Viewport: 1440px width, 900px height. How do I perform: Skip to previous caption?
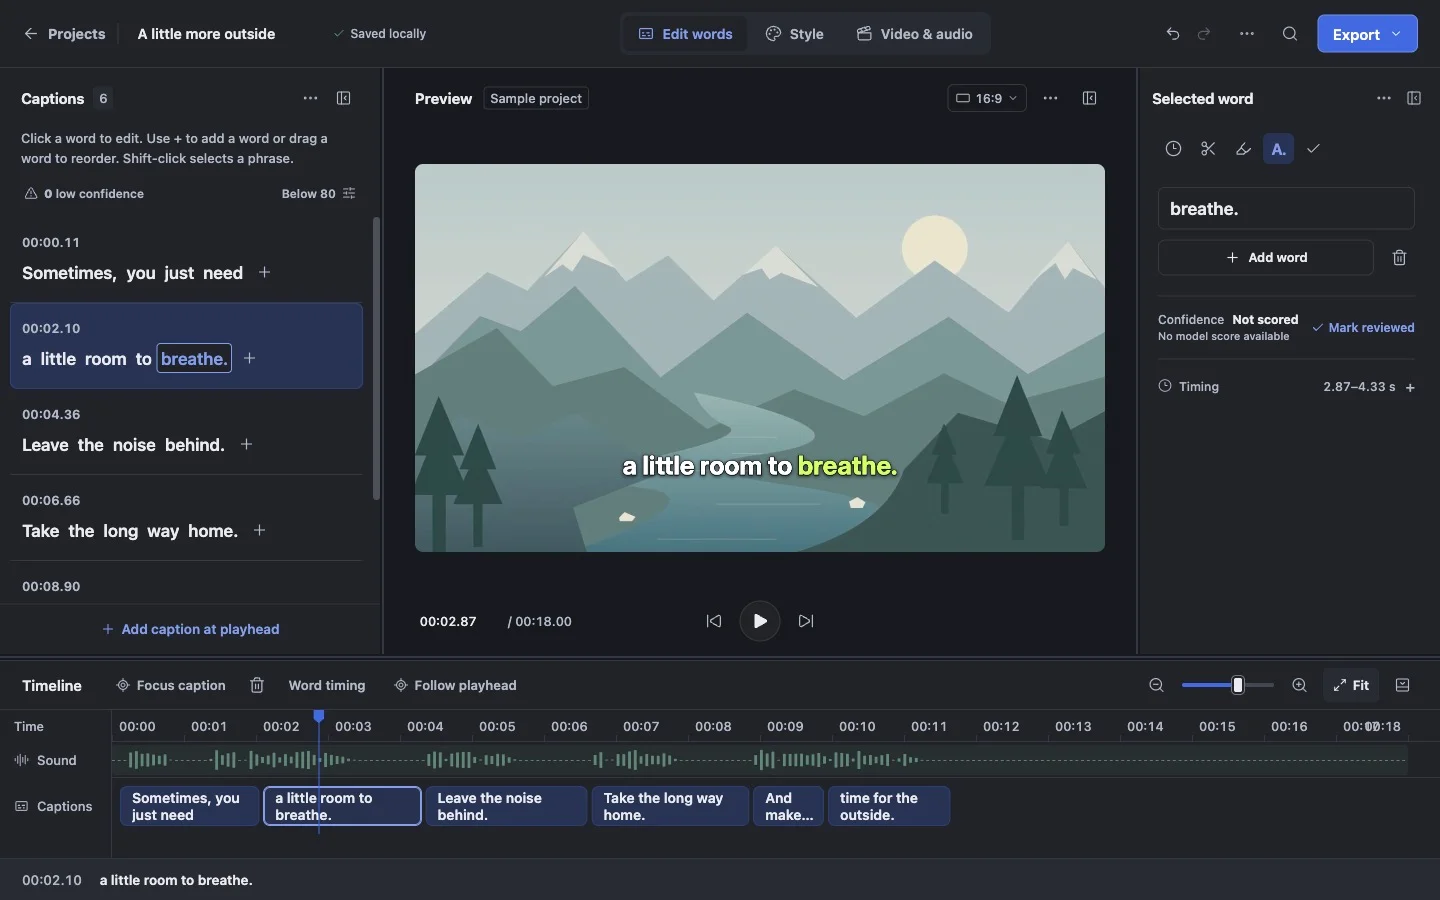[x=714, y=621]
